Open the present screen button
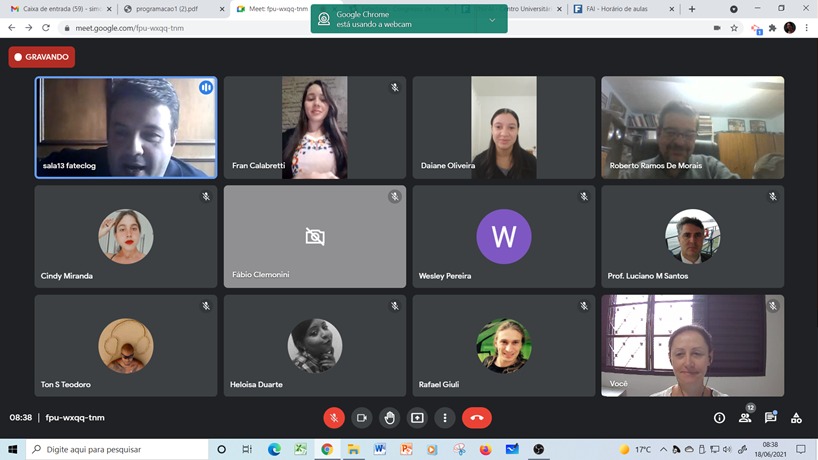 (x=417, y=418)
